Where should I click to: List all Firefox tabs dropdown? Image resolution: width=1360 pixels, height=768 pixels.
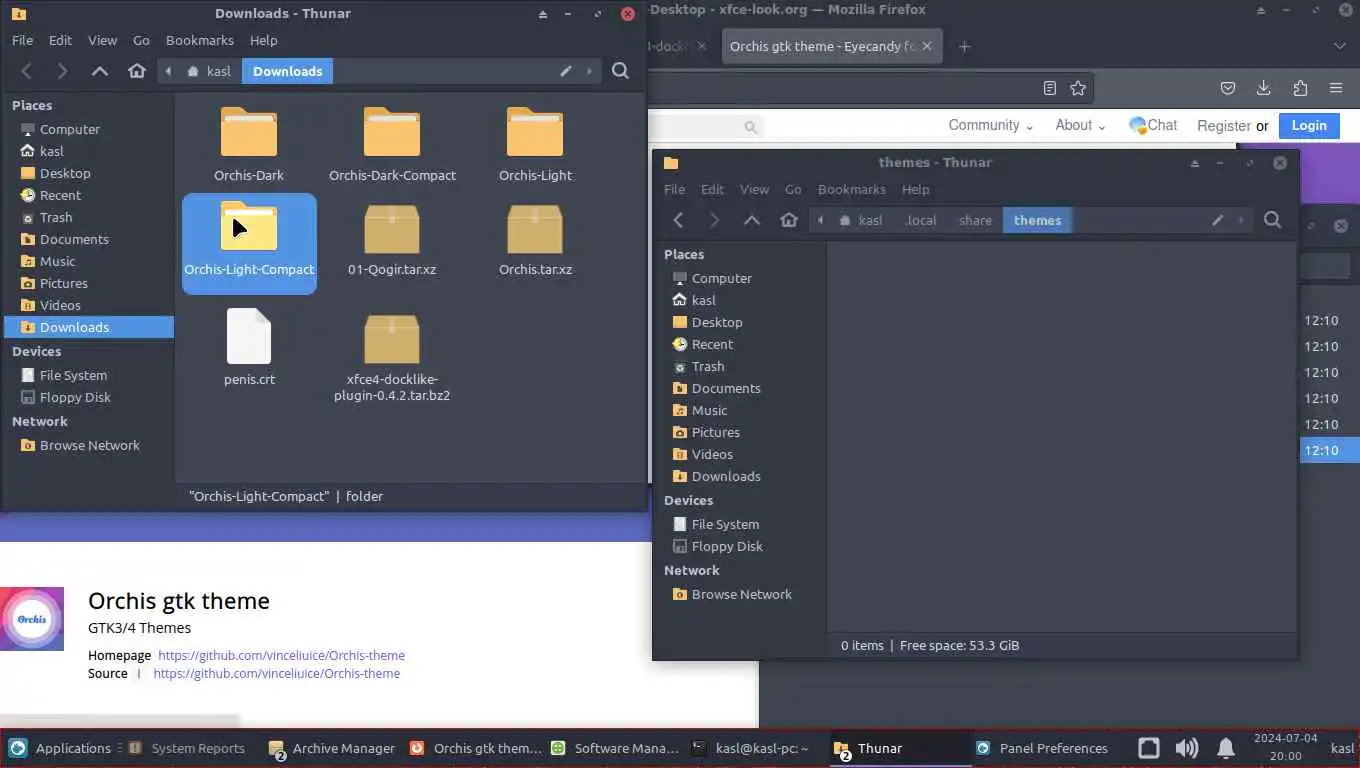click(1340, 46)
